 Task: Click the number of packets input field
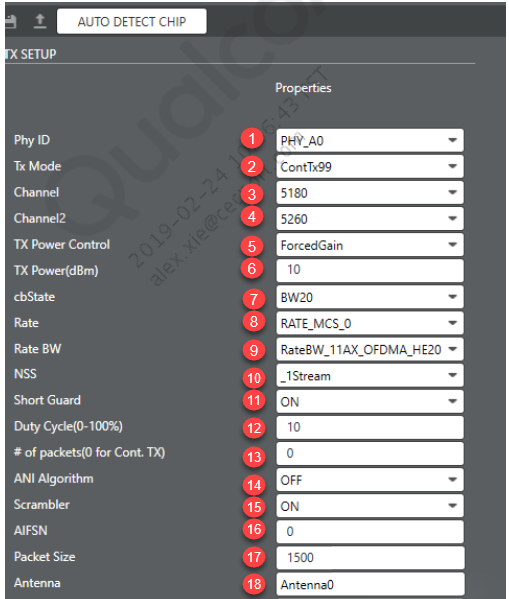point(370,453)
